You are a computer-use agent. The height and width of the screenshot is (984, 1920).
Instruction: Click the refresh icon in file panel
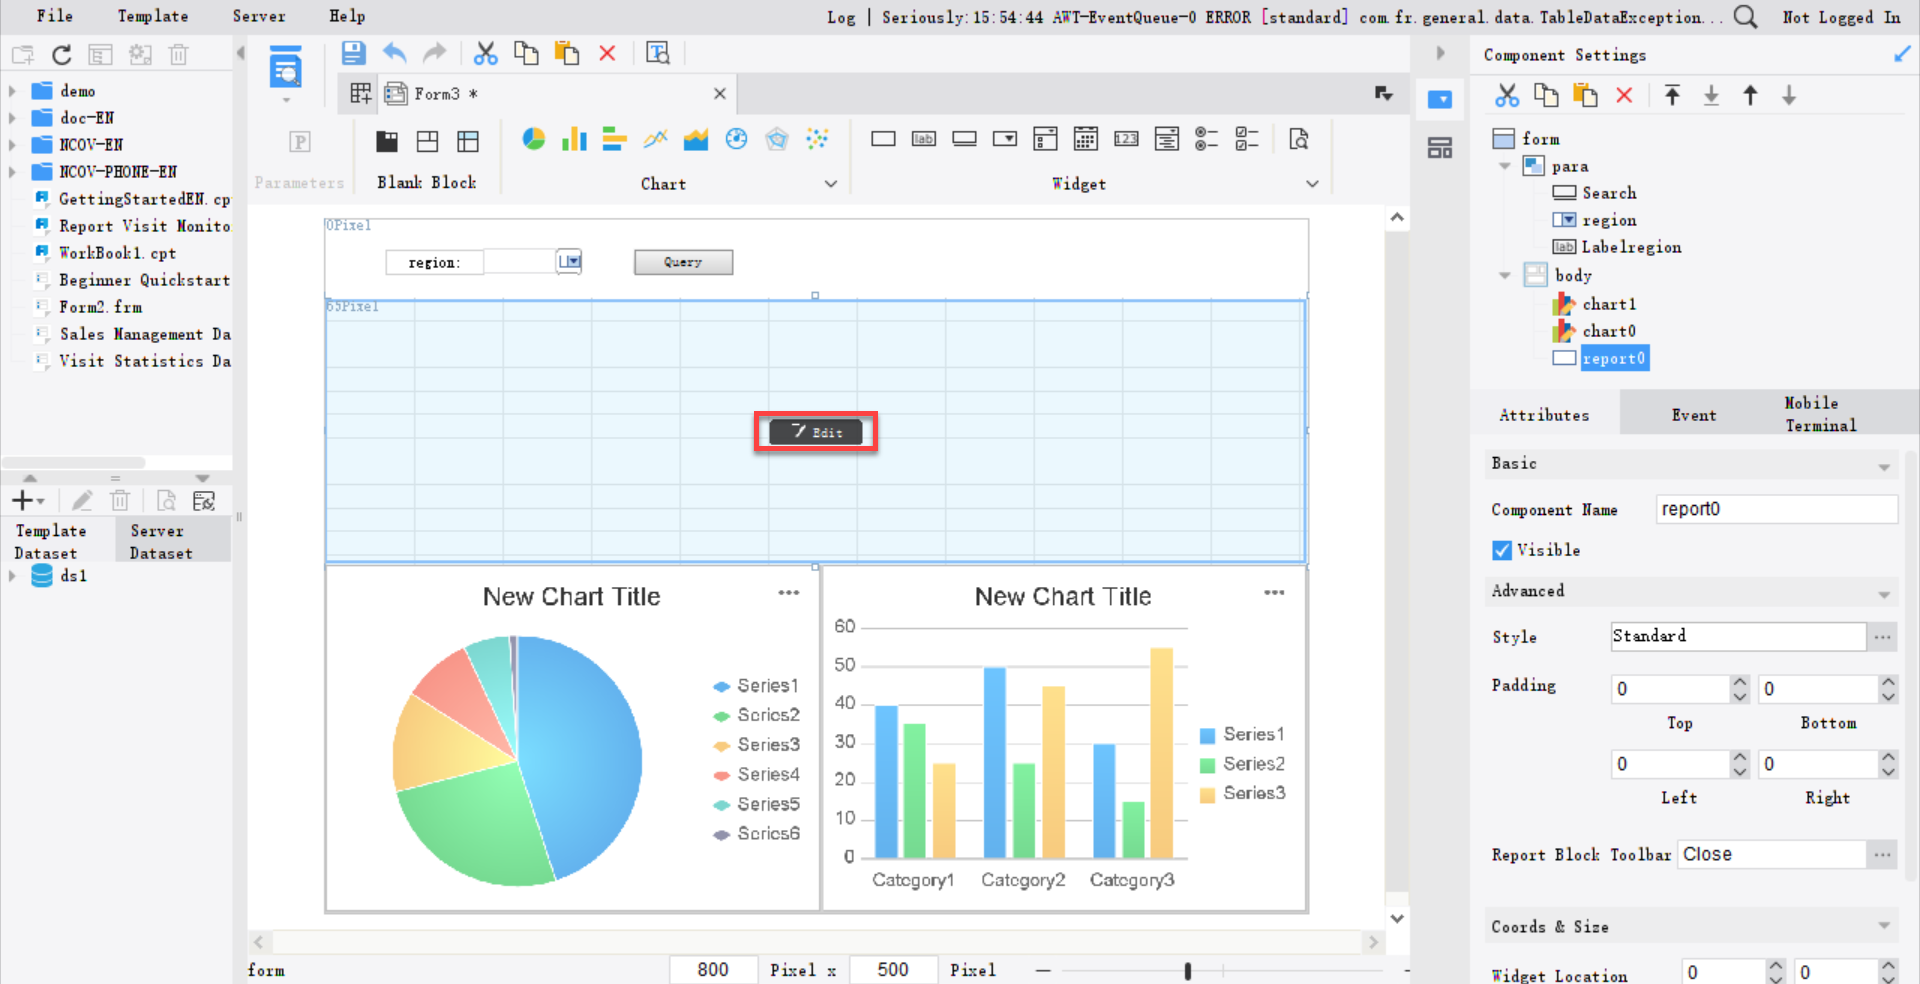62,55
